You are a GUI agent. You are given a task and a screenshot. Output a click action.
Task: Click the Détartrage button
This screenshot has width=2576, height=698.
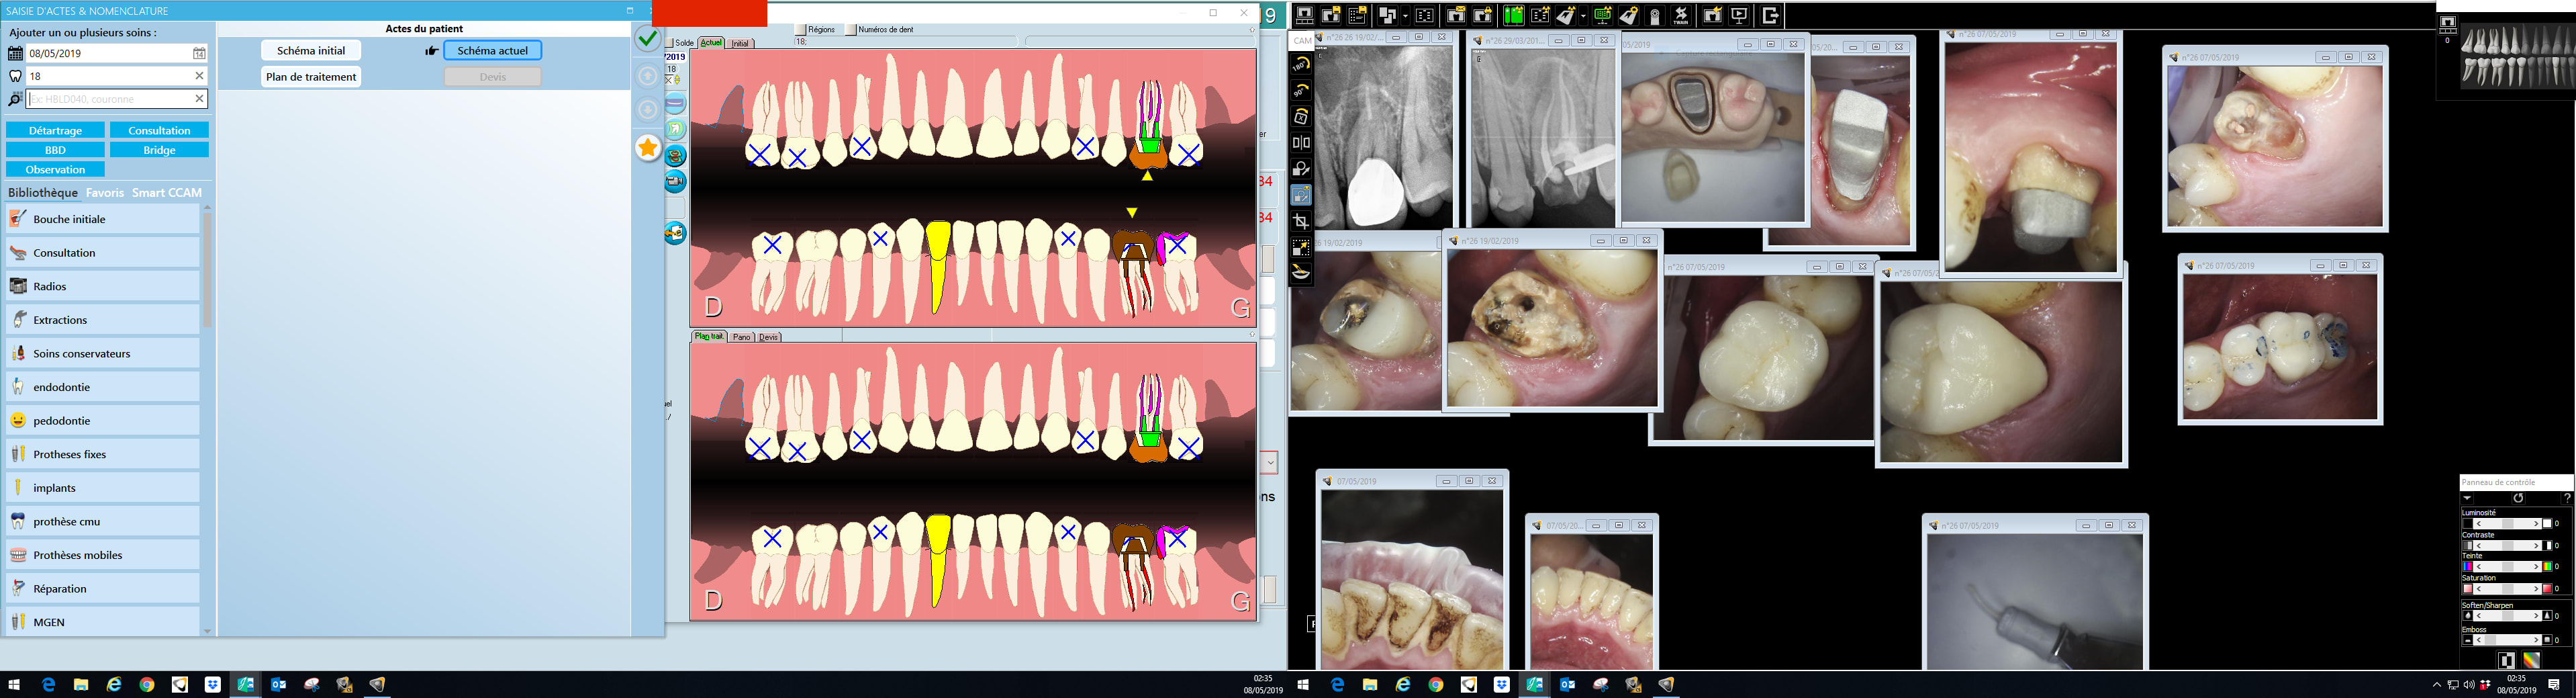pyautogui.click(x=55, y=131)
